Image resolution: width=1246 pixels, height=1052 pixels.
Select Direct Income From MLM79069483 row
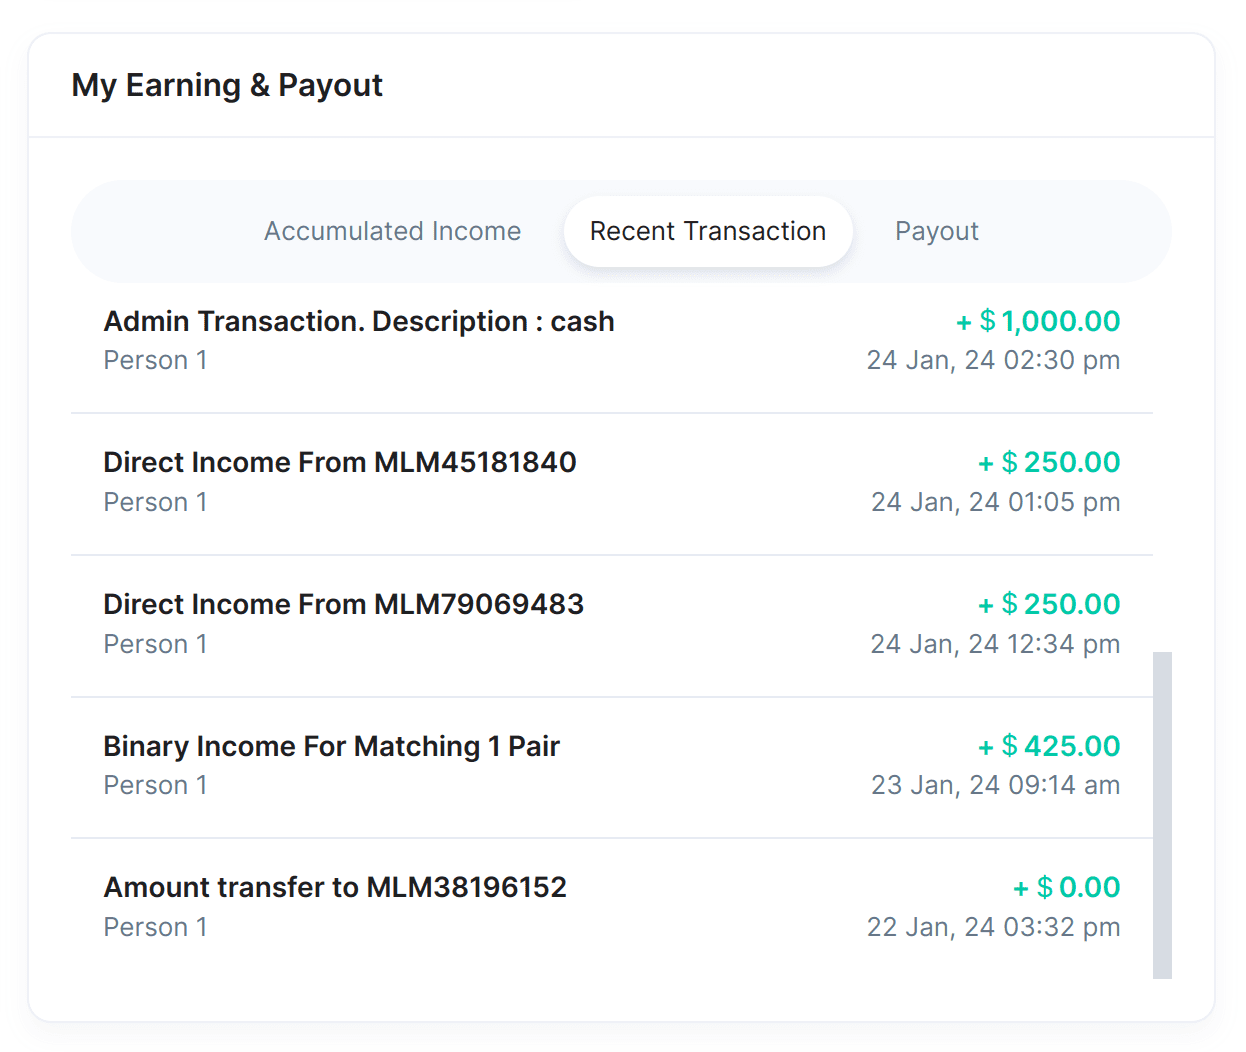(343, 605)
